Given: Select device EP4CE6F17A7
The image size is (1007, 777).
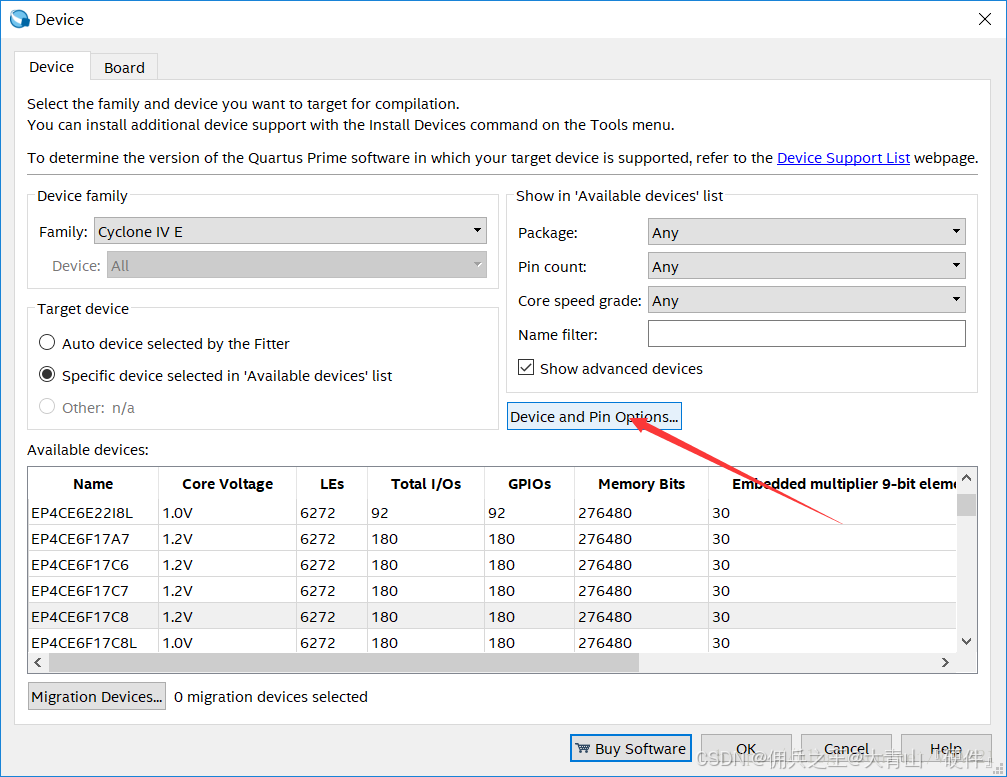Looking at the screenshot, I should click(80, 539).
